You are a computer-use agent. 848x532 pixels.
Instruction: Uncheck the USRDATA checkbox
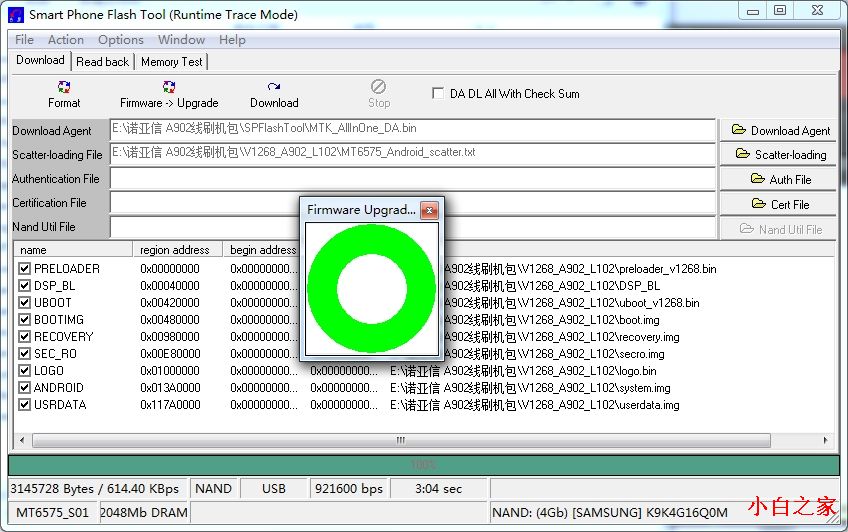click(x=24, y=404)
